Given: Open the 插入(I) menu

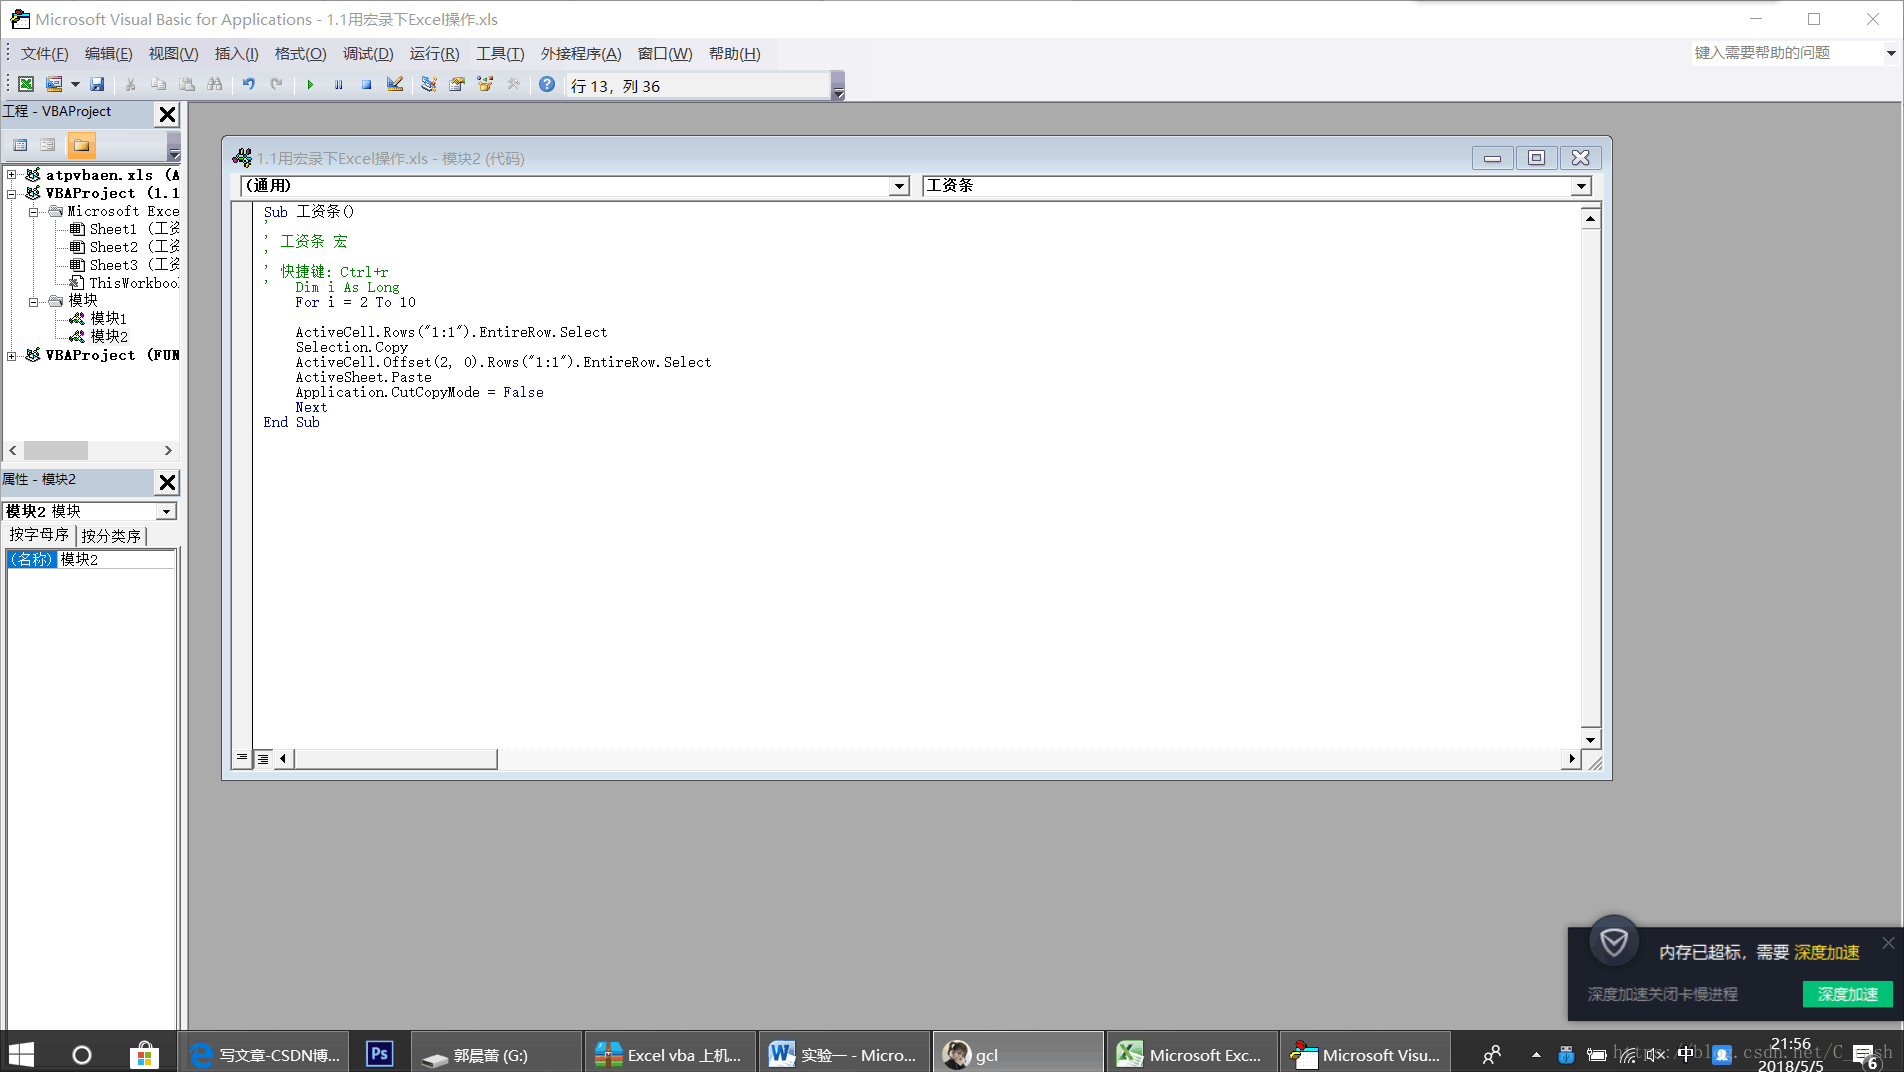Looking at the screenshot, I should pos(236,54).
